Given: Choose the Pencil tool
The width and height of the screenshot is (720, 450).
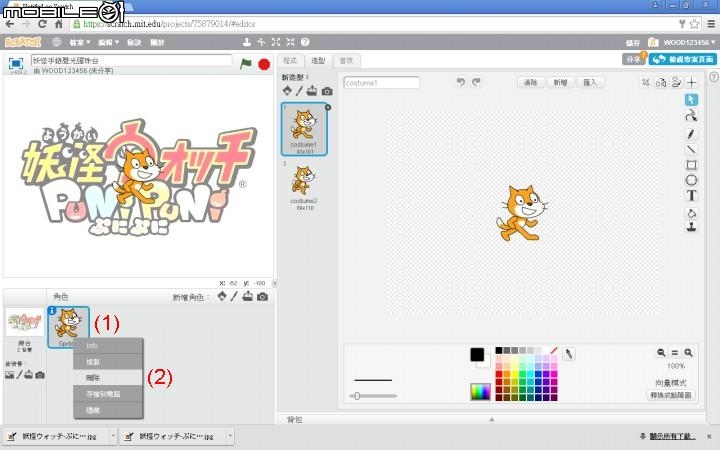Looking at the screenshot, I should tap(691, 134).
